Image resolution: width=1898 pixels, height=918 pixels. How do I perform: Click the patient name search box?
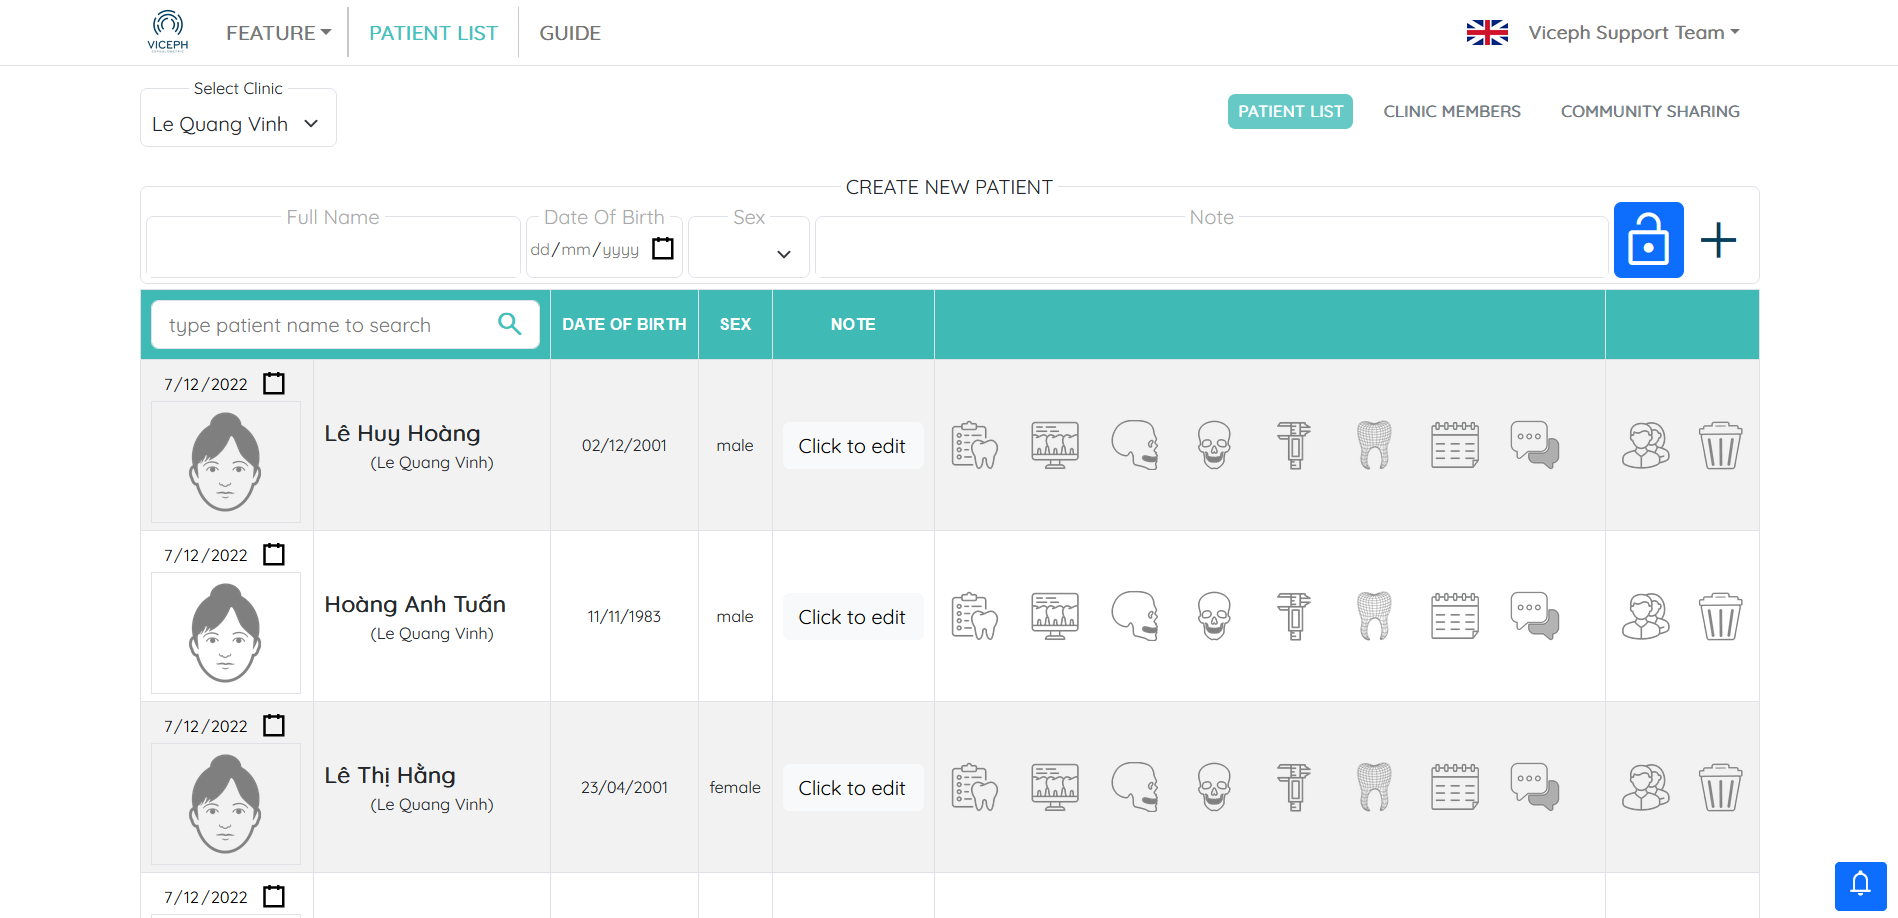pyautogui.click(x=345, y=324)
